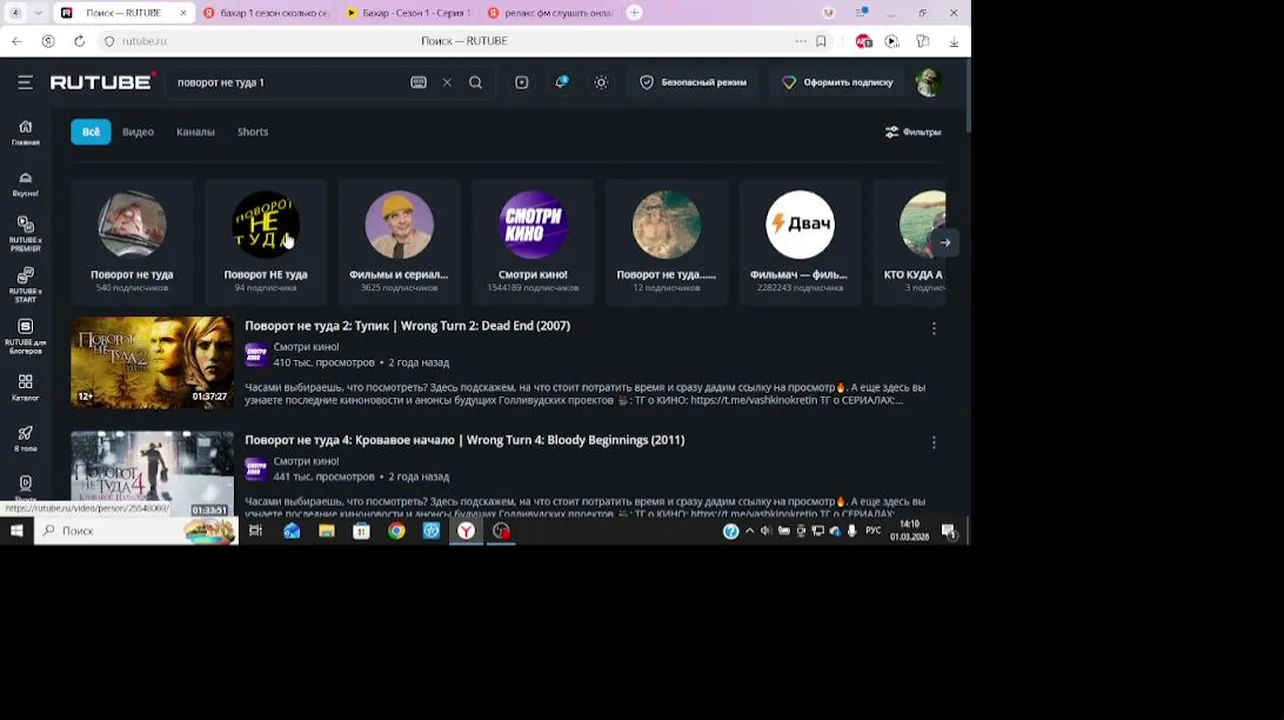Image resolution: width=1284 pixels, height=720 pixels.
Task: Click Оформить подписку button
Action: [838, 83]
